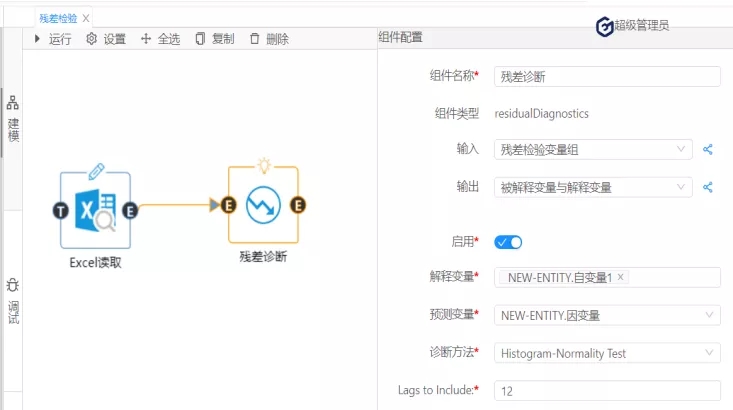
Task: Switch to the 残差检验 tab
Action: tap(58, 18)
